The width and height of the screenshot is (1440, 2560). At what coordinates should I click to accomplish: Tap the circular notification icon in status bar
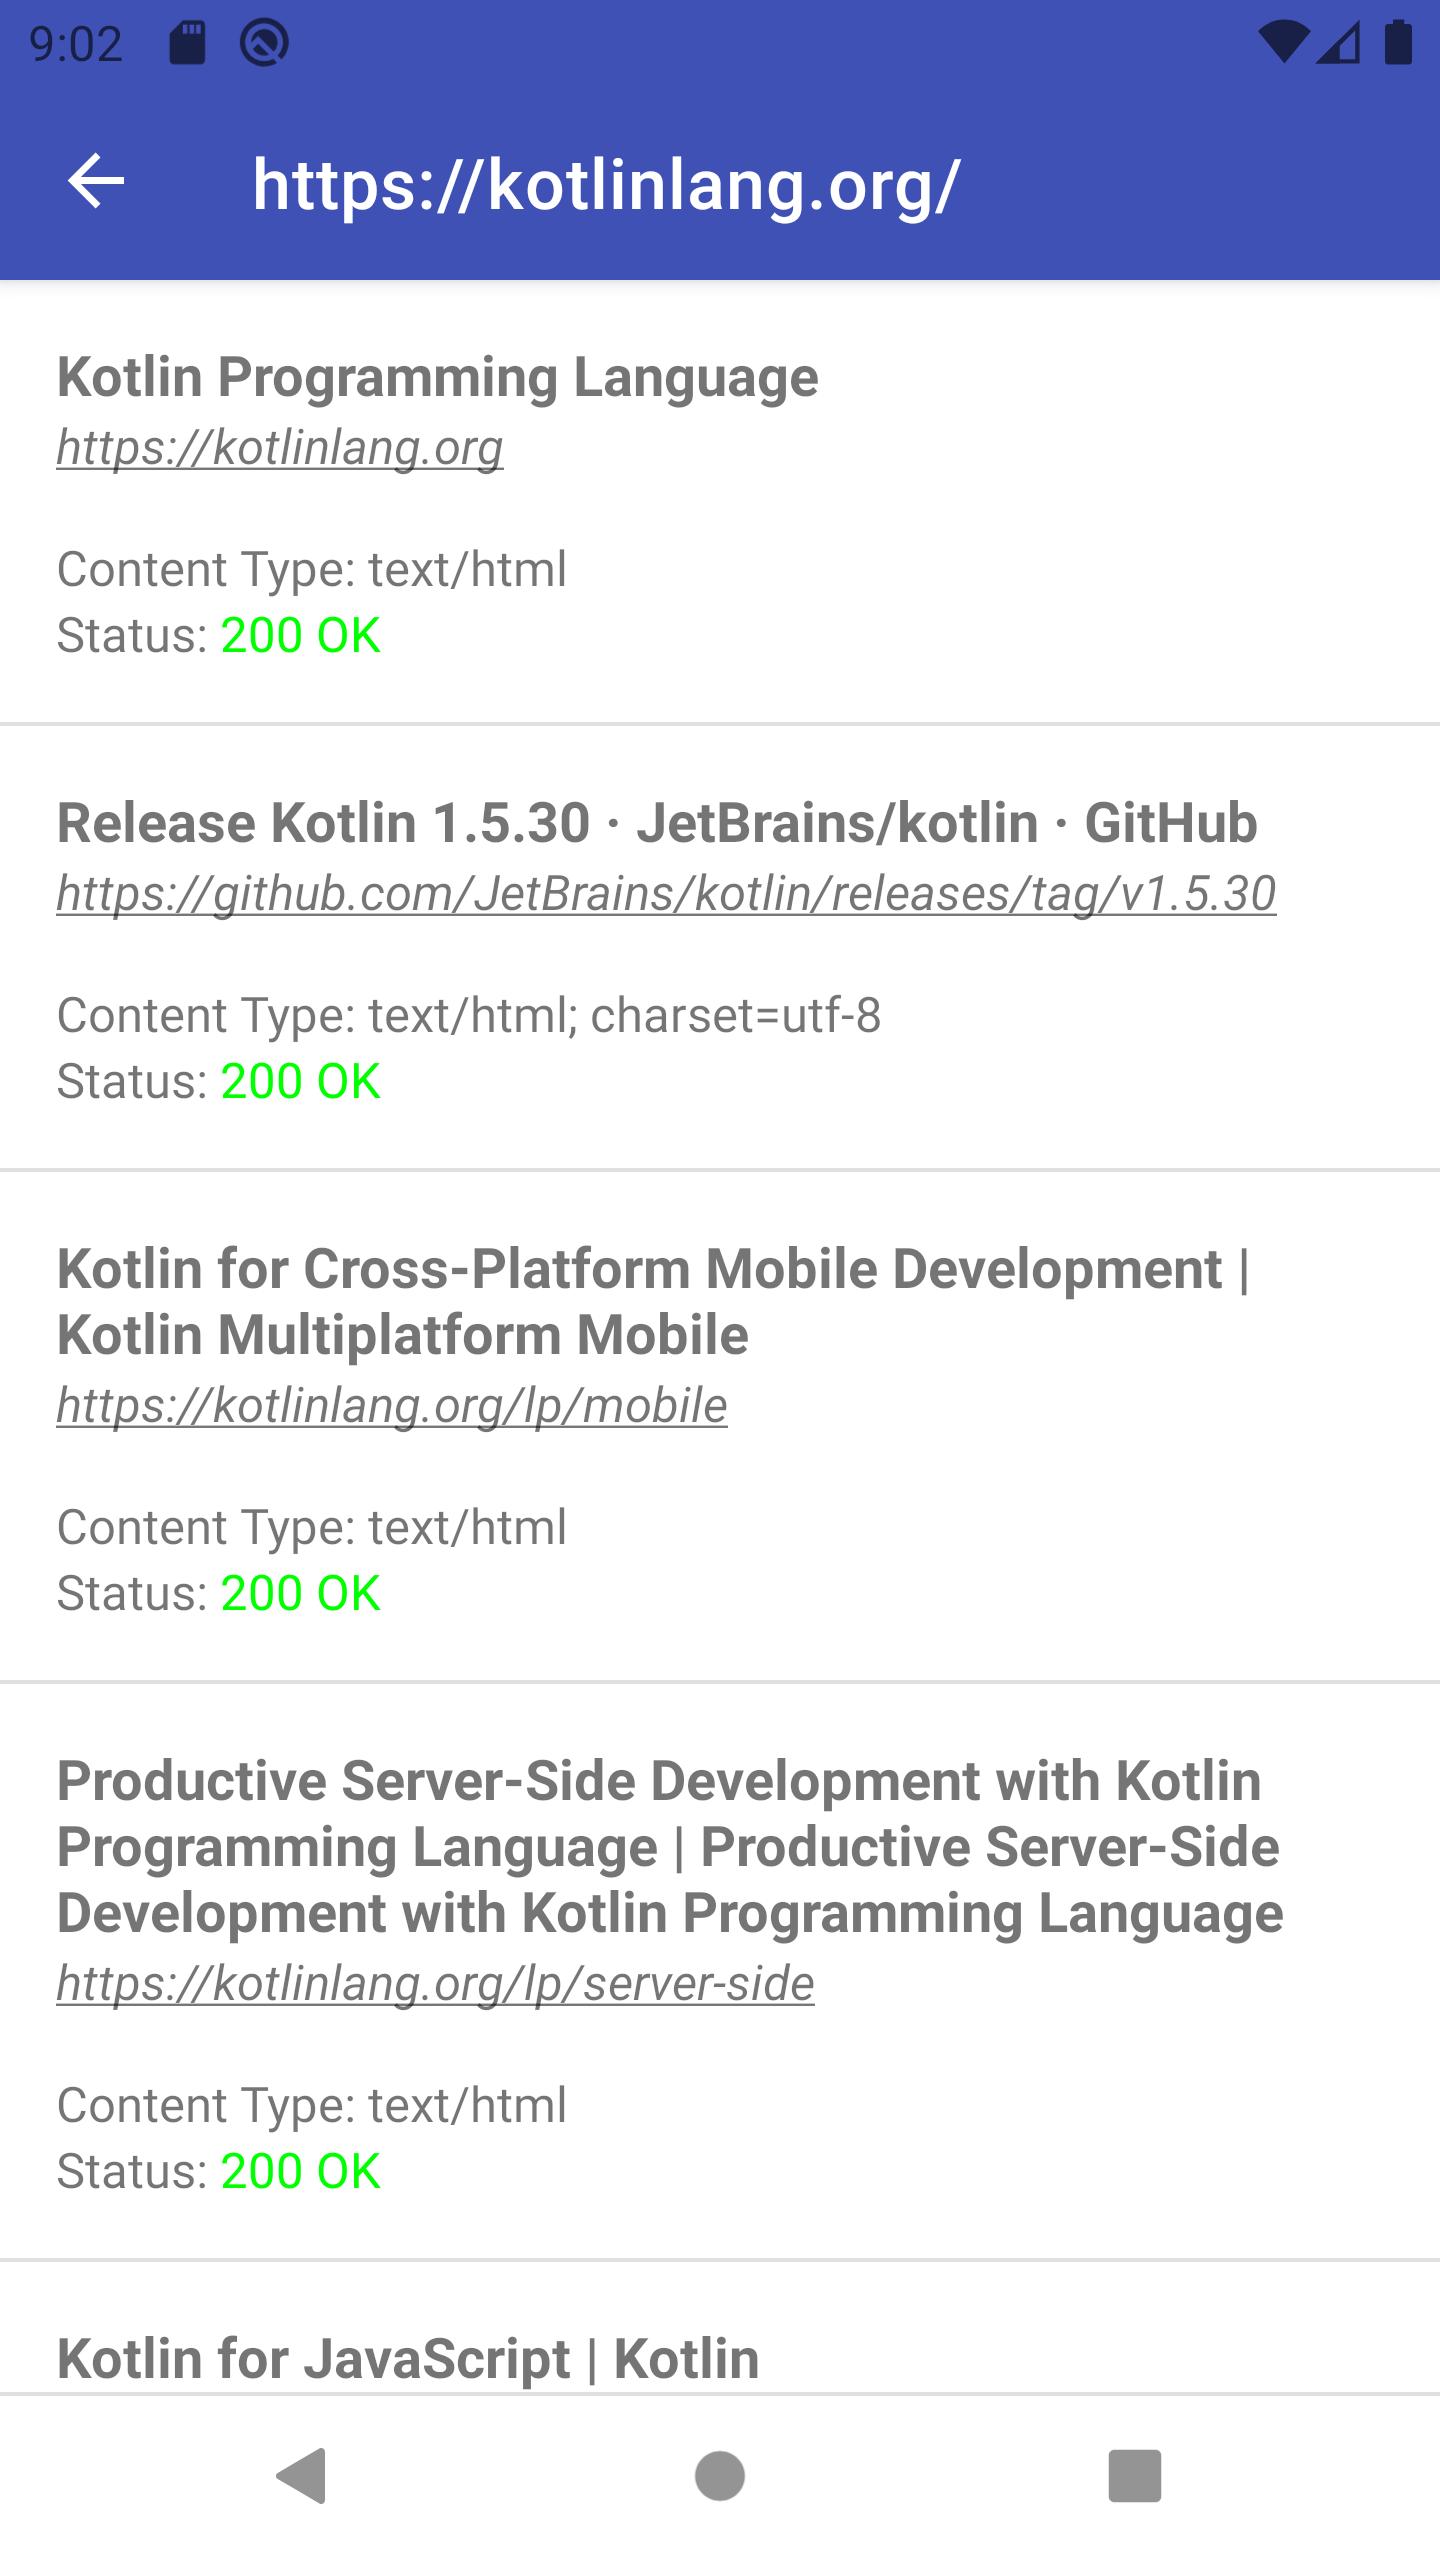265,43
